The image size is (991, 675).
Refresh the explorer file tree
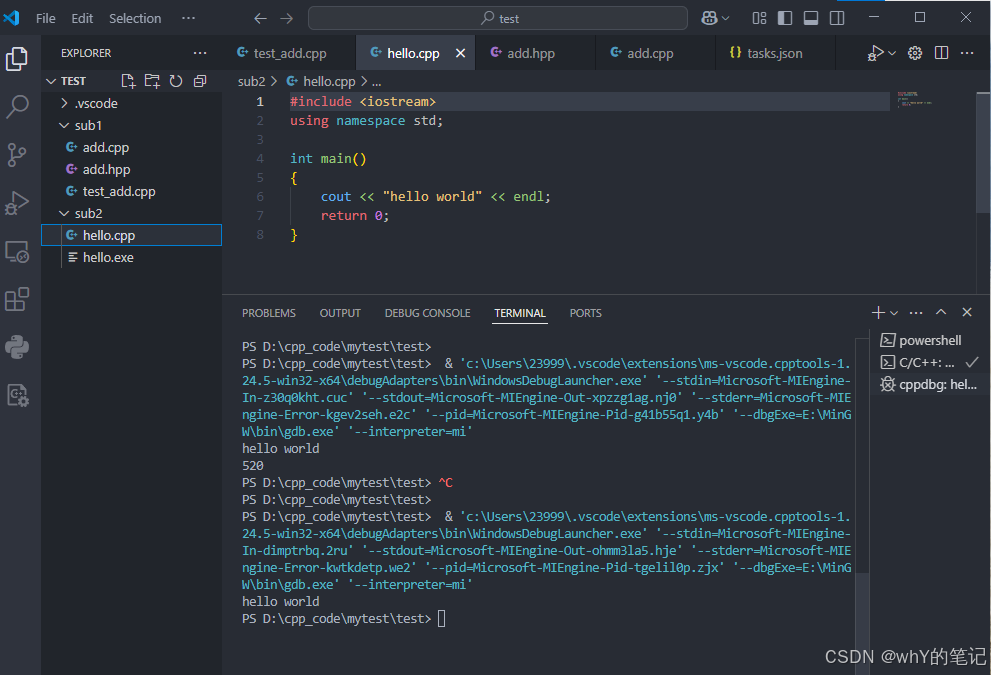(x=176, y=81)
